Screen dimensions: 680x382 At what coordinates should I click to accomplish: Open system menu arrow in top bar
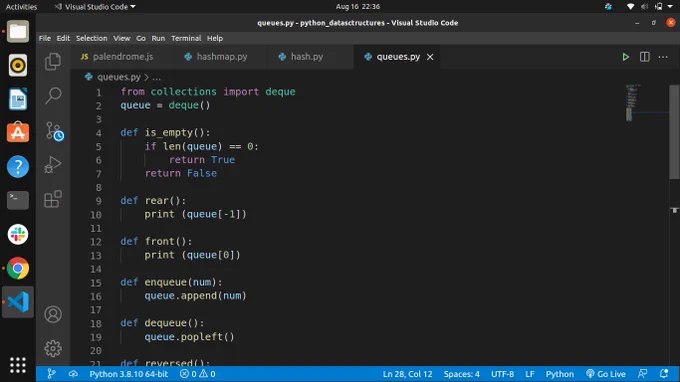point(670,7)
